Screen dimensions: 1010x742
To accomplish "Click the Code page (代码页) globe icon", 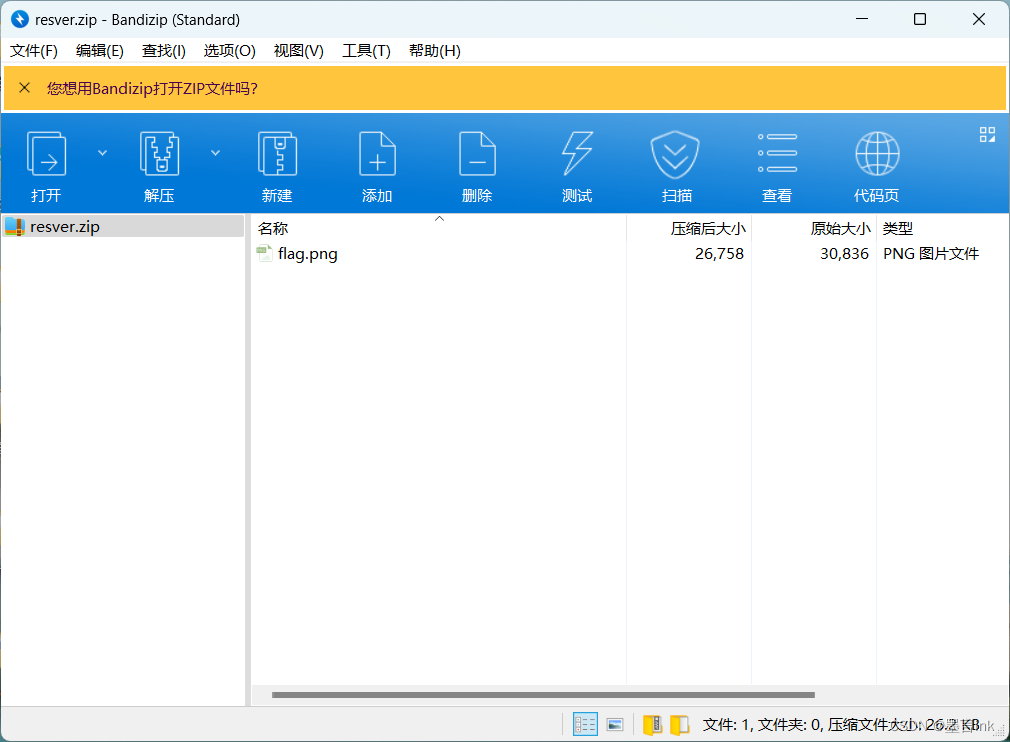I will click(877, 154).
